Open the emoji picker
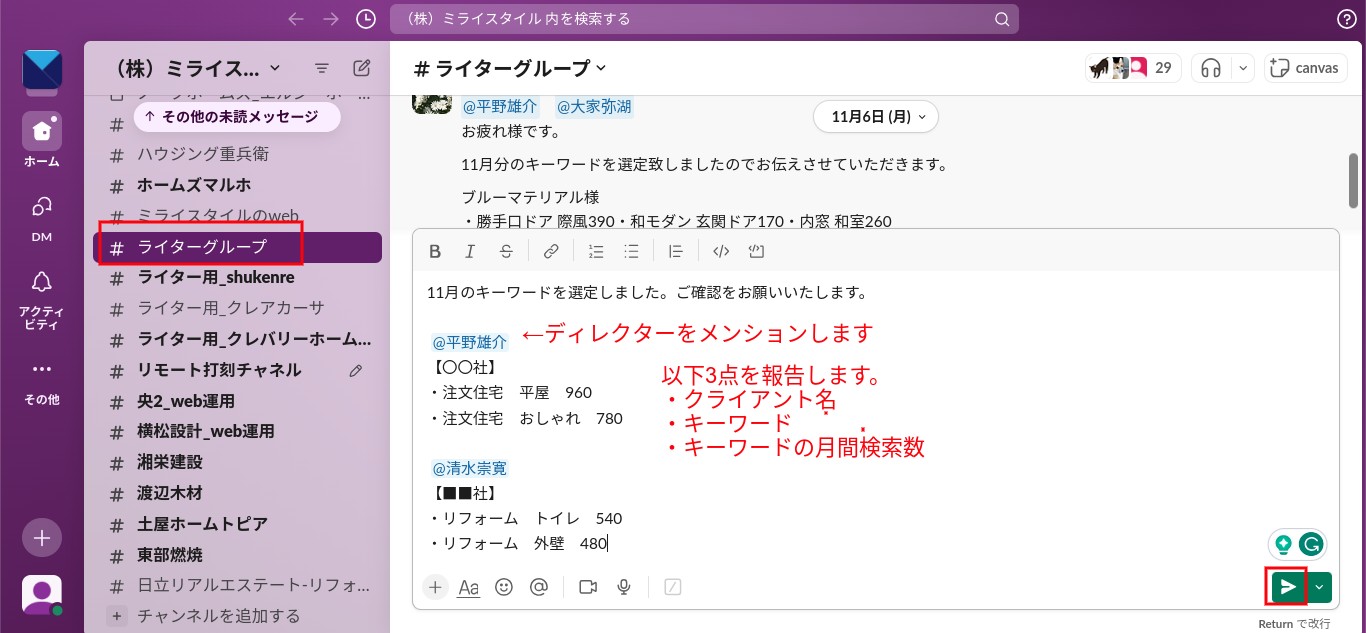The height and width of the screenshot is (633, 1366). (x=504, y=587)
